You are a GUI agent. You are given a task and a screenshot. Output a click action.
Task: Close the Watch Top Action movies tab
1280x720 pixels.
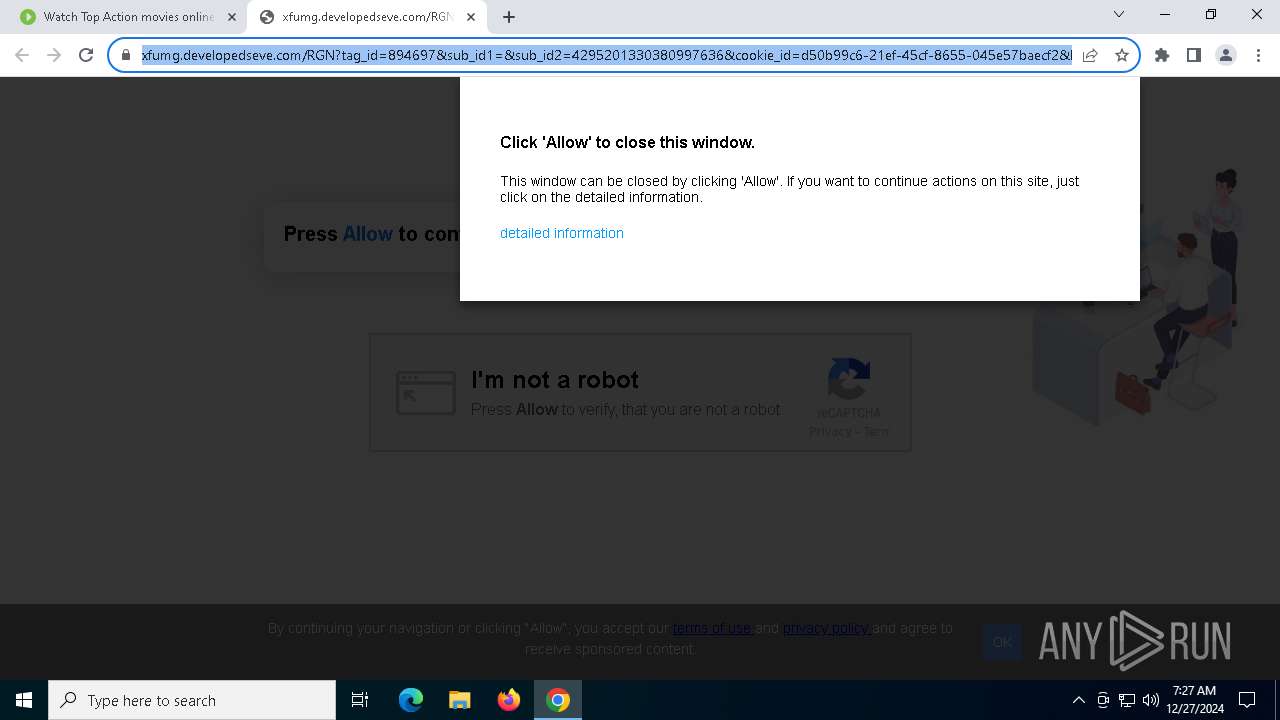(x=232, y=17)
